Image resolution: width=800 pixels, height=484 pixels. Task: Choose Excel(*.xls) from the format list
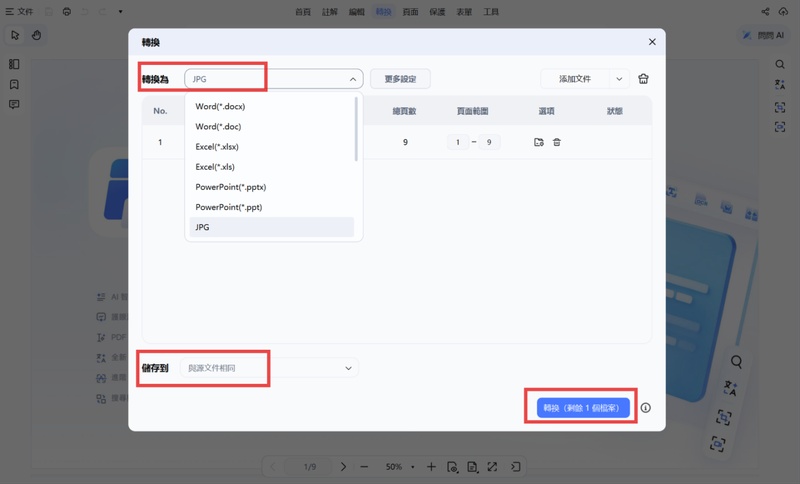pyautogui.click(x=271, y=167)
